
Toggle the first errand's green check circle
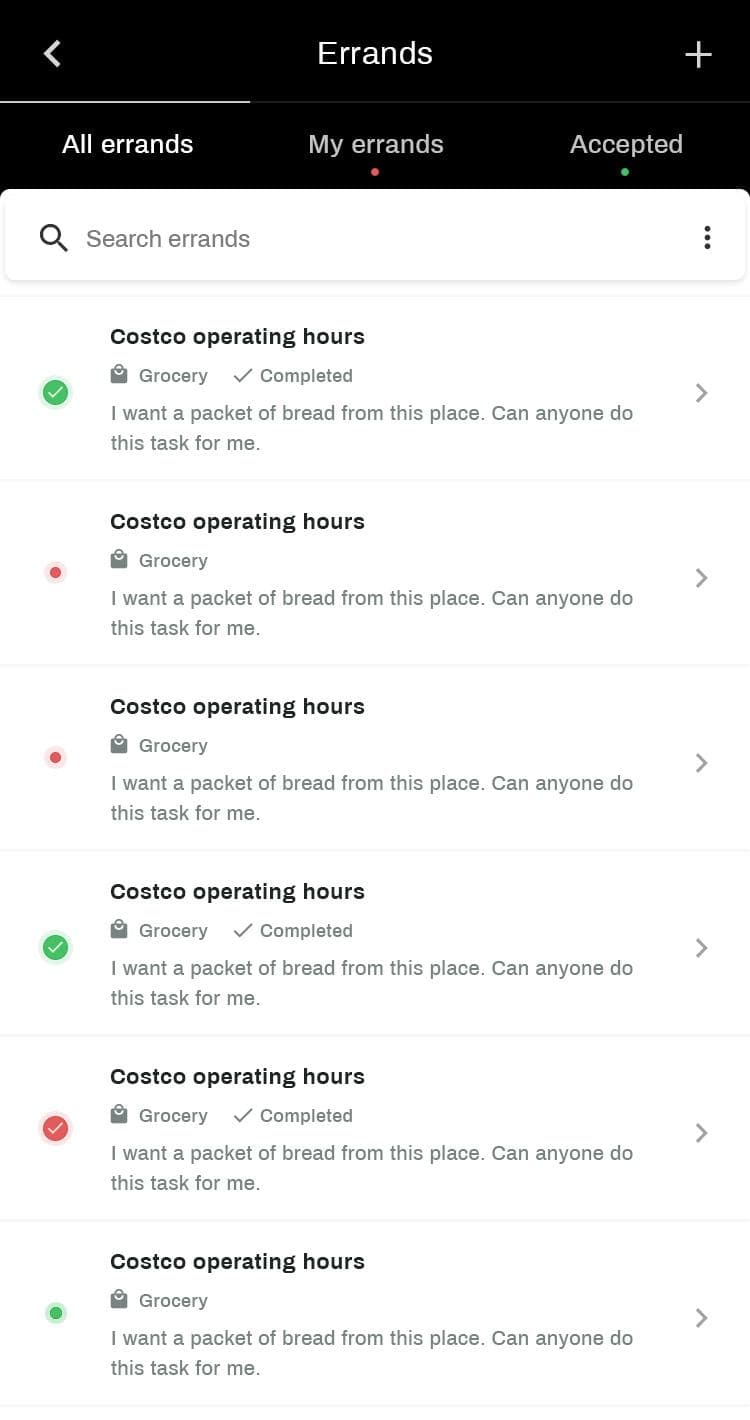56,392
